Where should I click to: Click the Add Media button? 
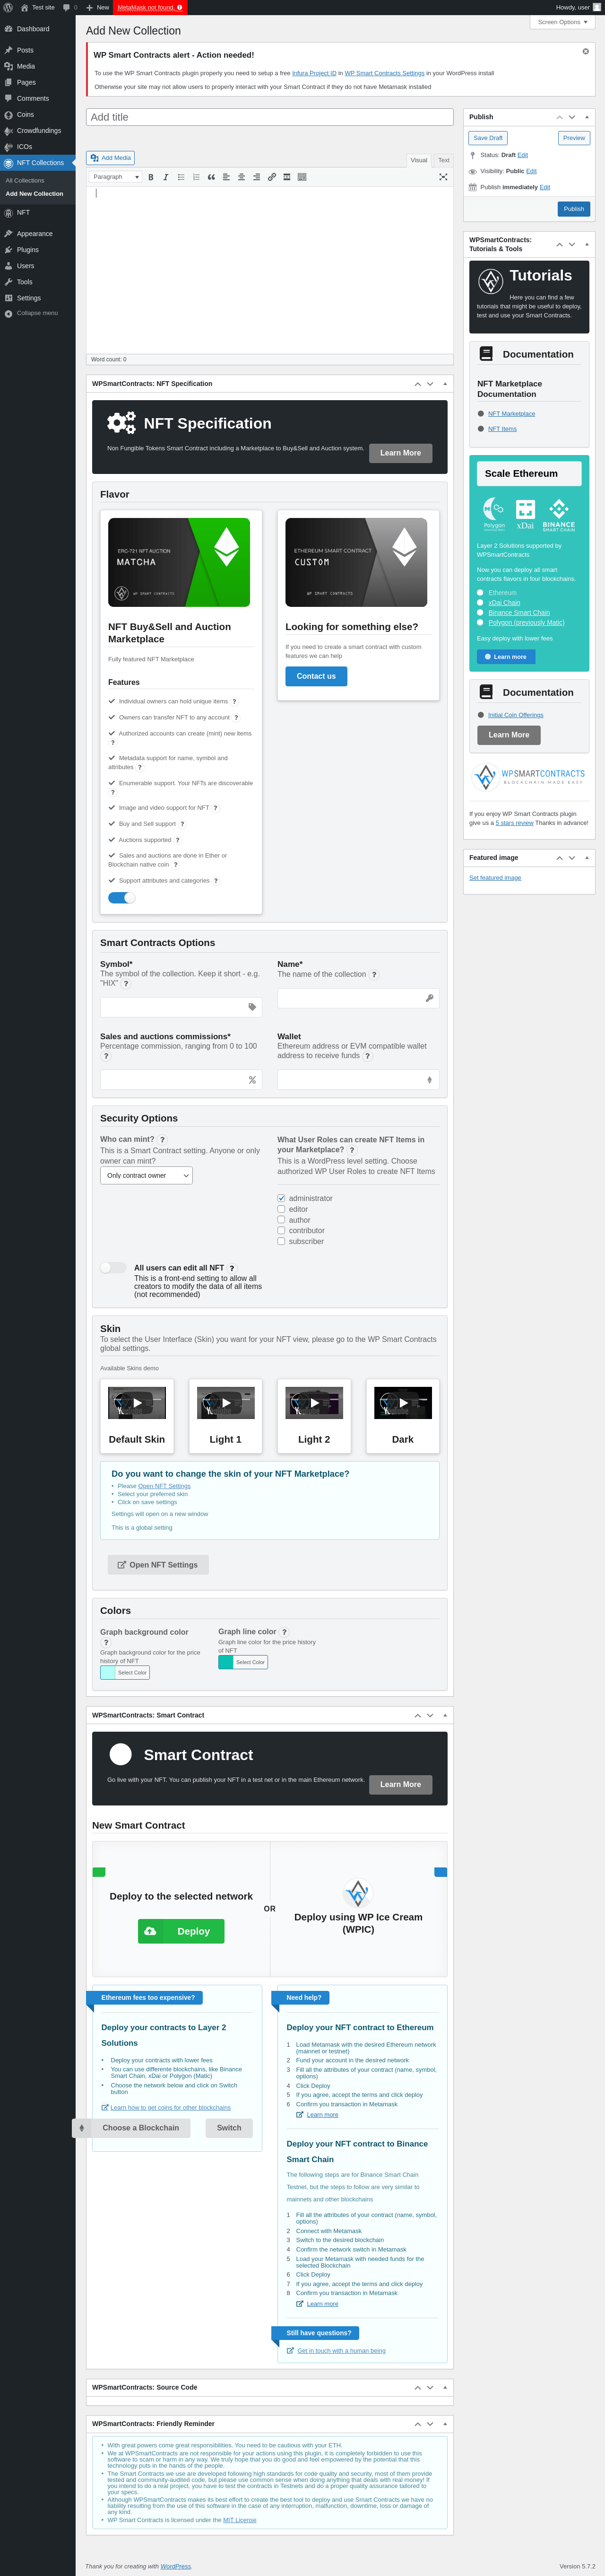[x=110, y=158]
